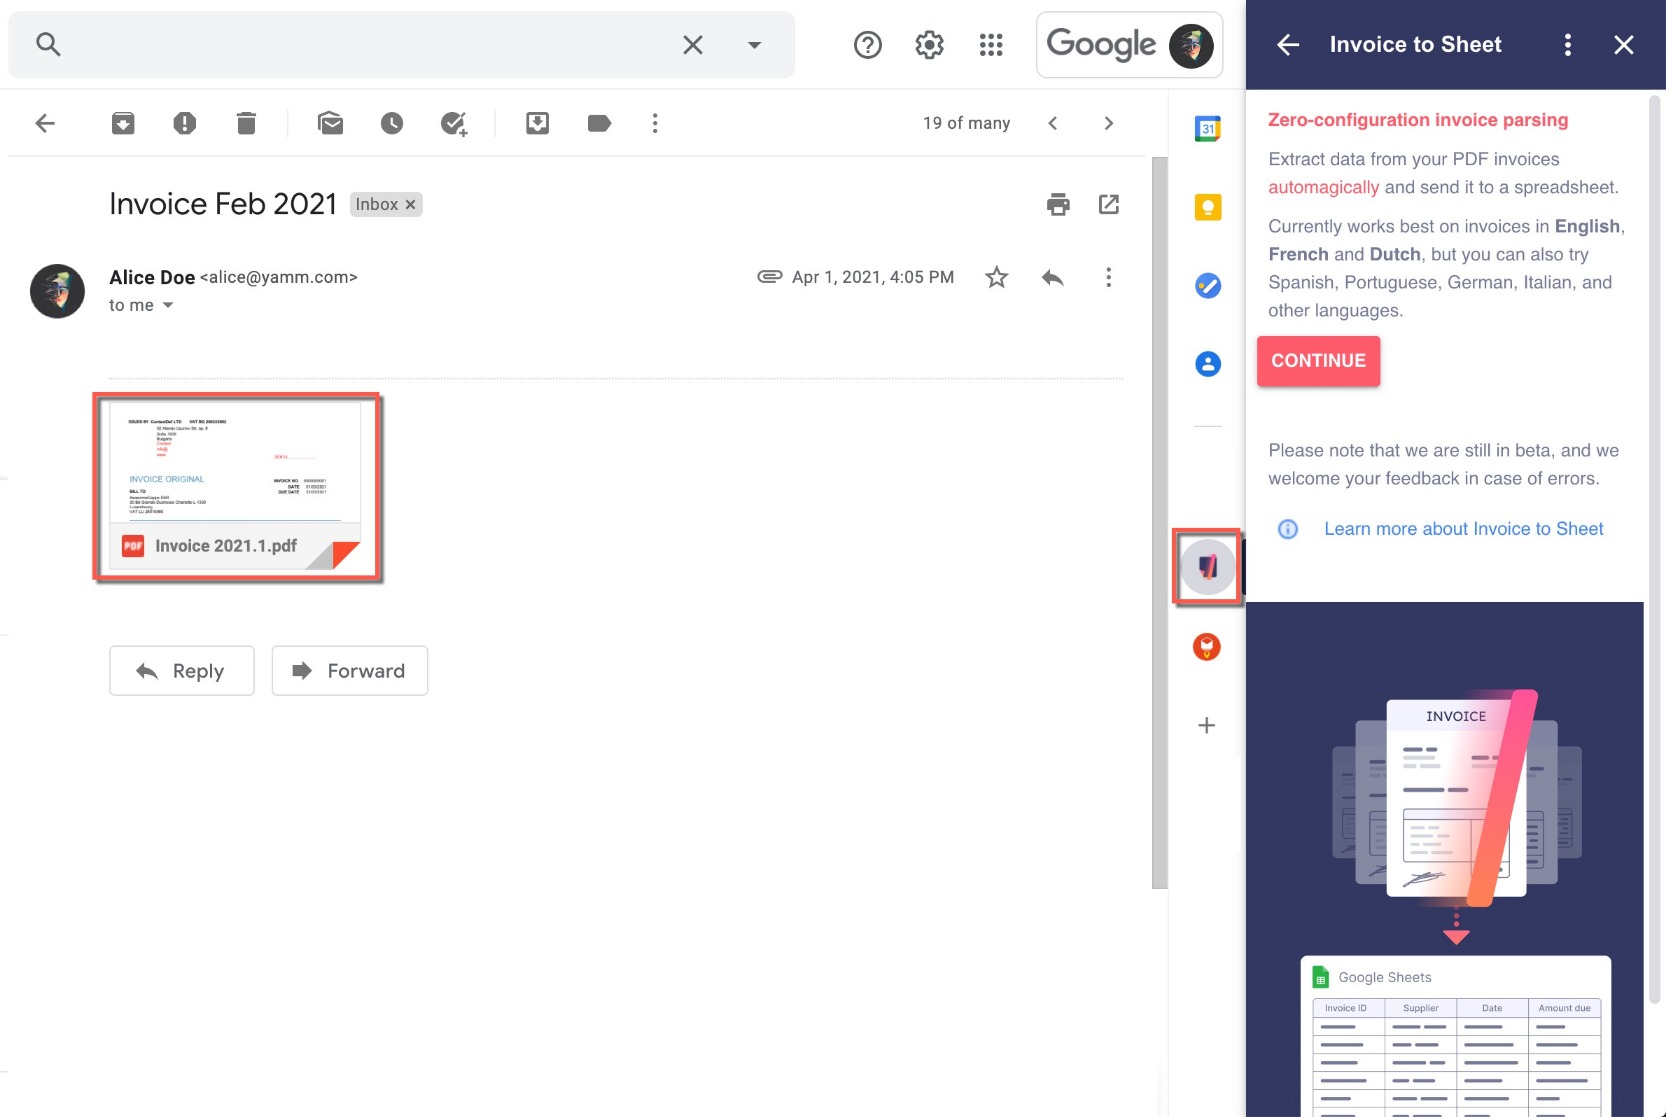Viewport: 1666px width, 1117px height.
Task: Open the Invoice to Sheet add-on icon
Action: click(x=1208, y=567)
